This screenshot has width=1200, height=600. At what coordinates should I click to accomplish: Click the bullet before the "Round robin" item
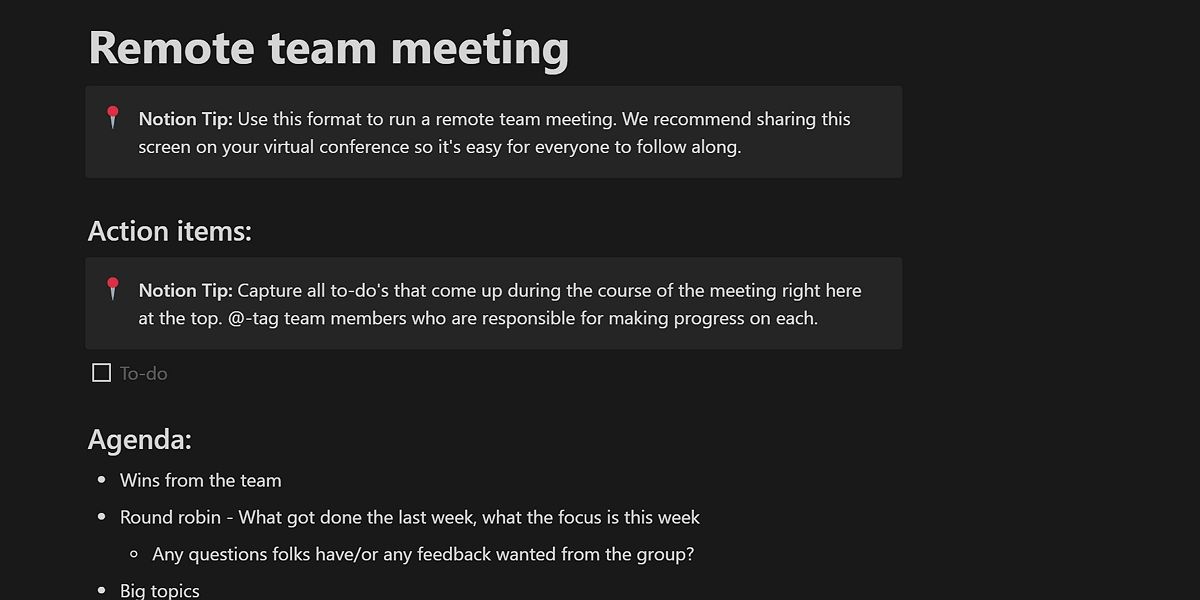(100, 518)
